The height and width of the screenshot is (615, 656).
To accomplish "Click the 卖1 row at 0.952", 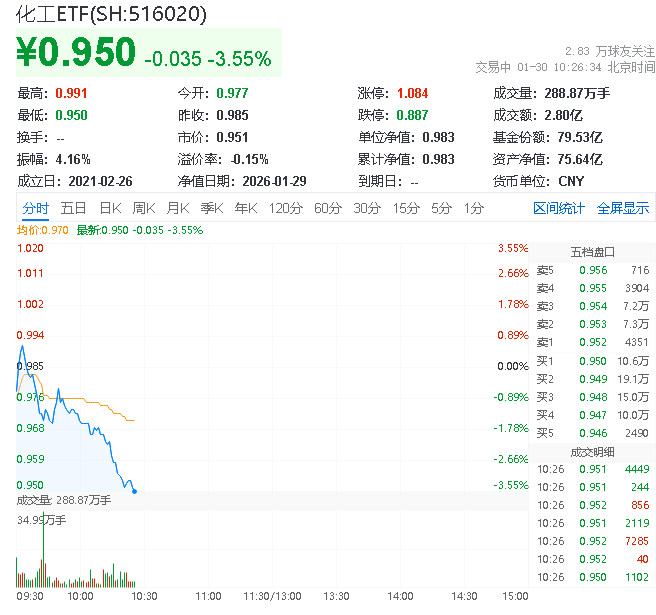I will tap(592, 342).
